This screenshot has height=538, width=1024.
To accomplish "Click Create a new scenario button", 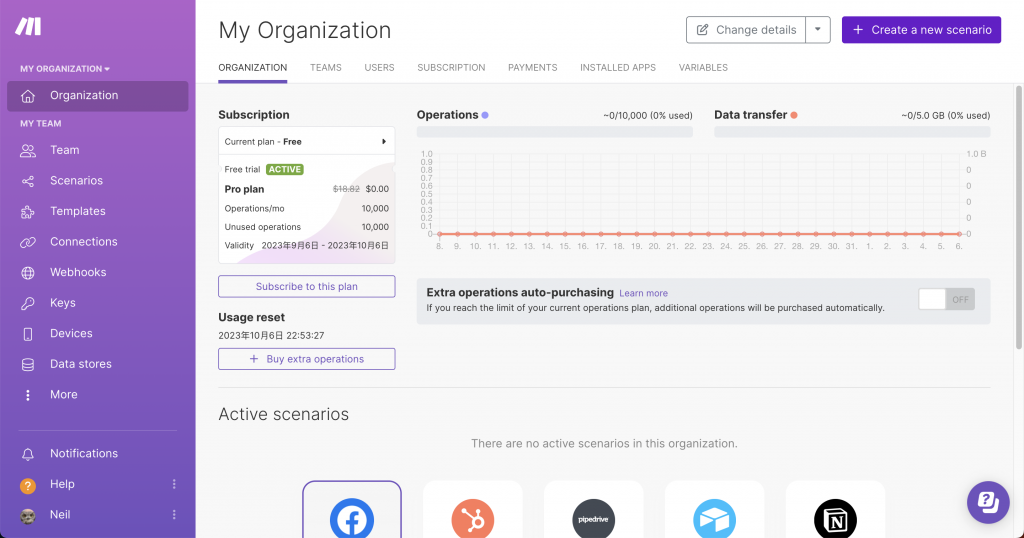I will coord(921,30).
